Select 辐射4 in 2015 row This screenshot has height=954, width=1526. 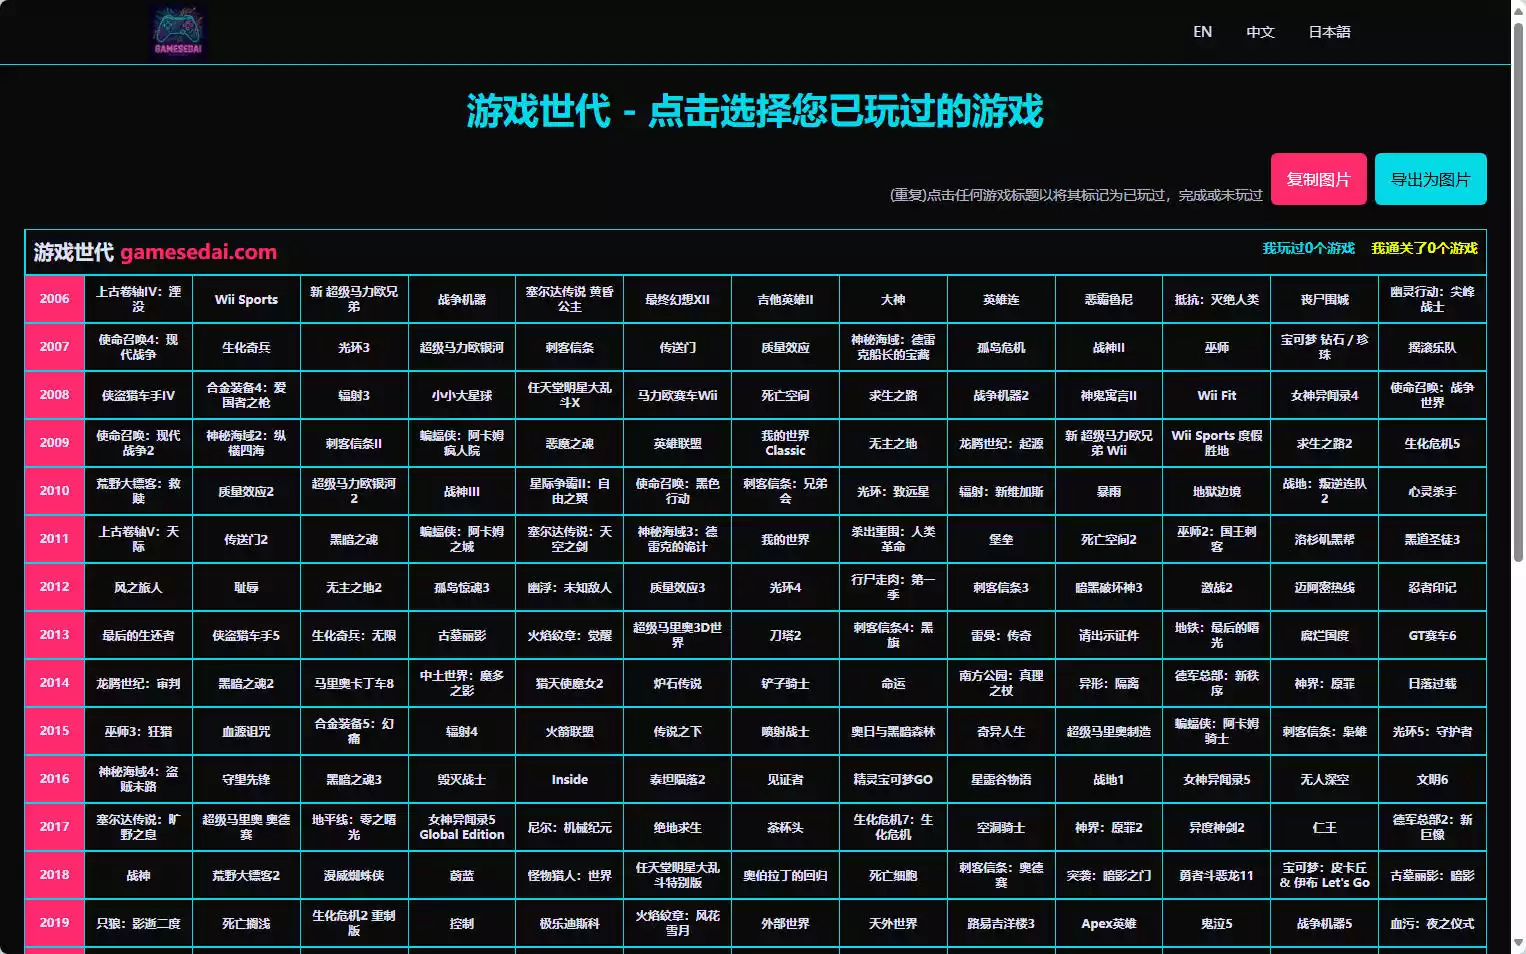[x=462, y=731]
